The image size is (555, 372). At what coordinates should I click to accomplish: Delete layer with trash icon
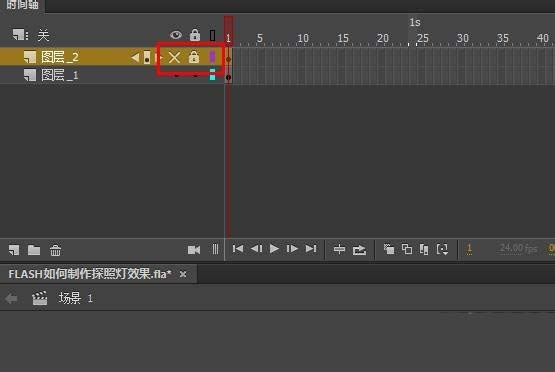click(x=55, y=250)
